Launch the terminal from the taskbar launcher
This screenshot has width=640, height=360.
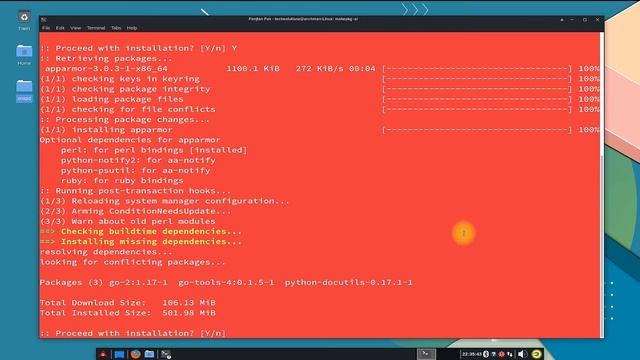coord(165,354)
